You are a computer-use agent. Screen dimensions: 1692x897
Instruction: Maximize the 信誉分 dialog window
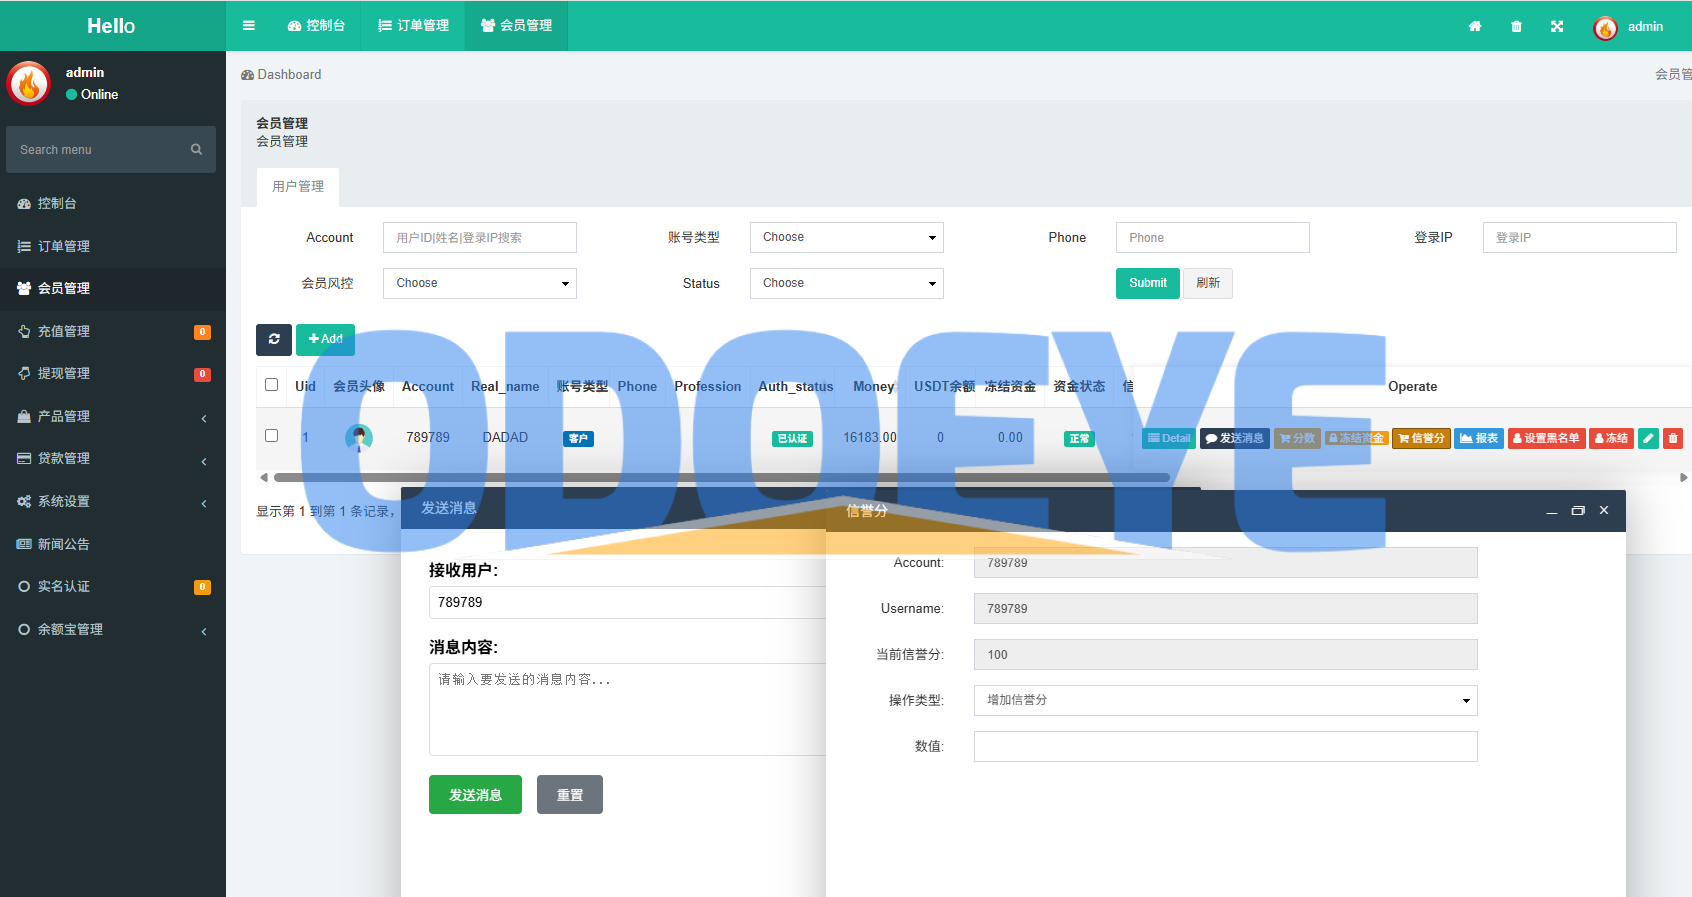tap(1578, 511)
